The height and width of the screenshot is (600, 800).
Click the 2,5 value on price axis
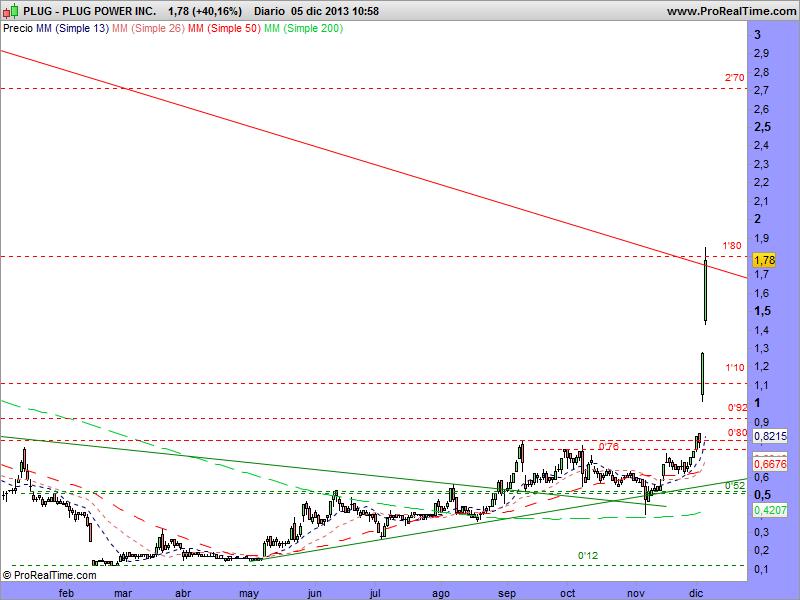tap(762, 127)
